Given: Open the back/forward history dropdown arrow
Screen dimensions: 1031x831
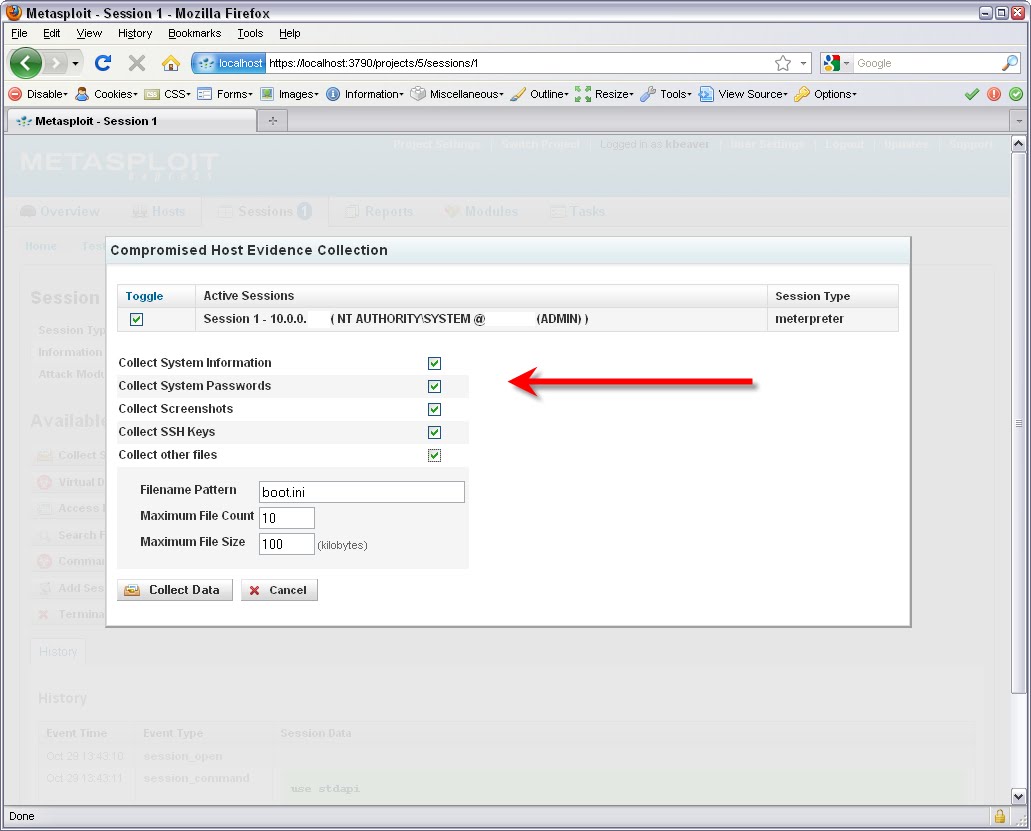Looking at the screenshot, I should [x=76, y=64].
